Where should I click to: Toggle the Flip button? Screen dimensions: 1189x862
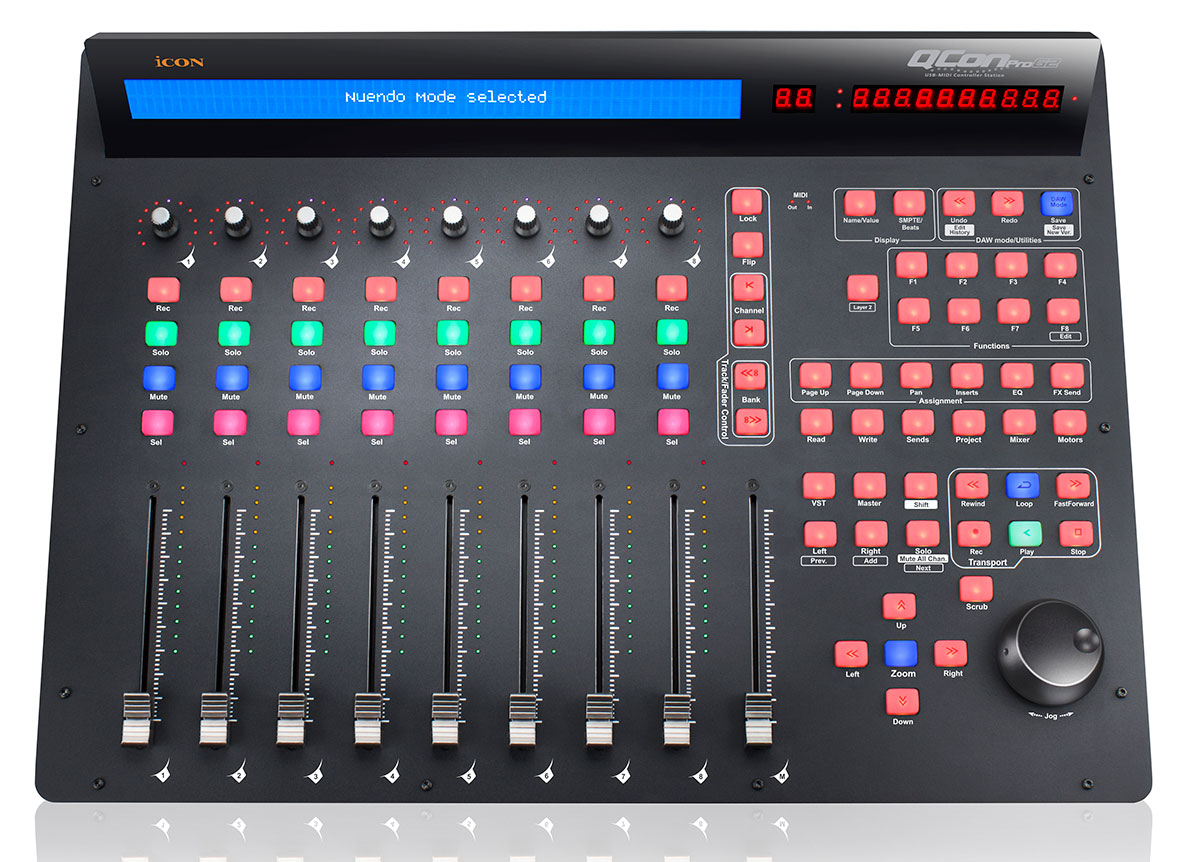coord(748,244)
